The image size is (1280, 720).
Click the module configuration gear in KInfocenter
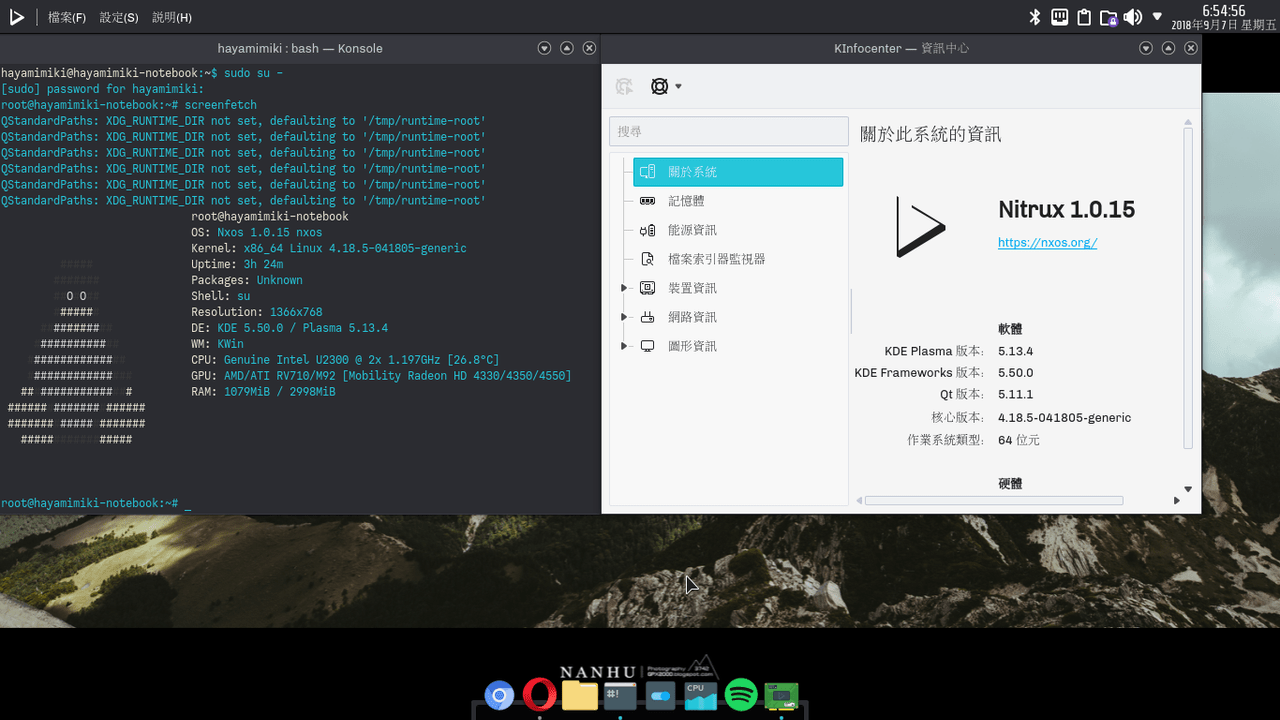coord(658,86)
